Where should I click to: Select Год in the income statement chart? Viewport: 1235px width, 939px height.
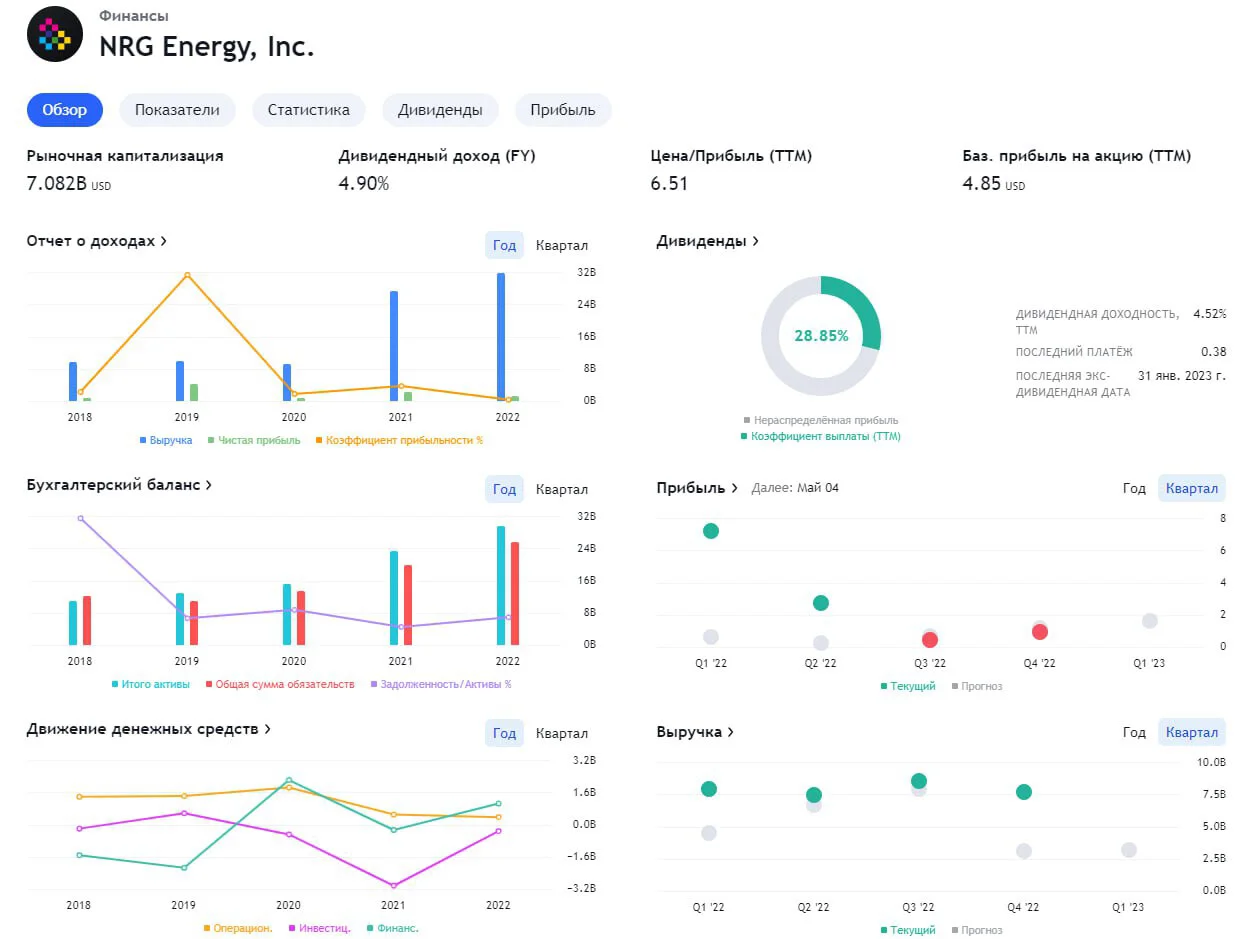(x=505, y=245)
